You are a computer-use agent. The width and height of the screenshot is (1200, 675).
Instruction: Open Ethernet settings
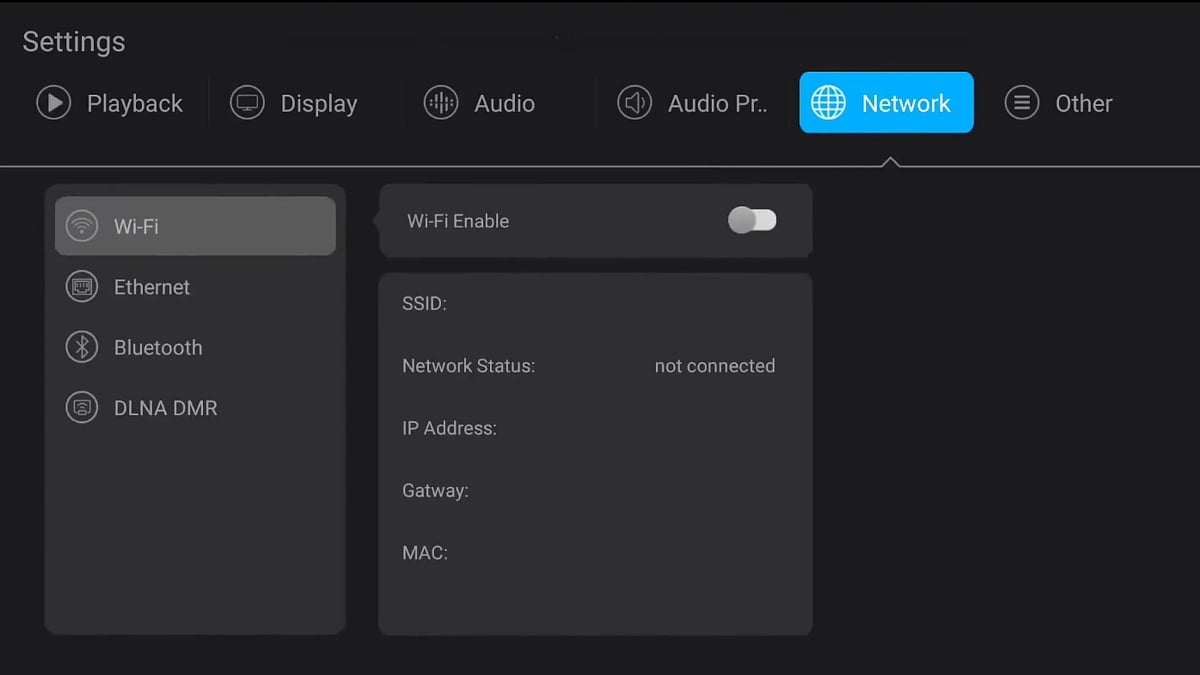153,287
